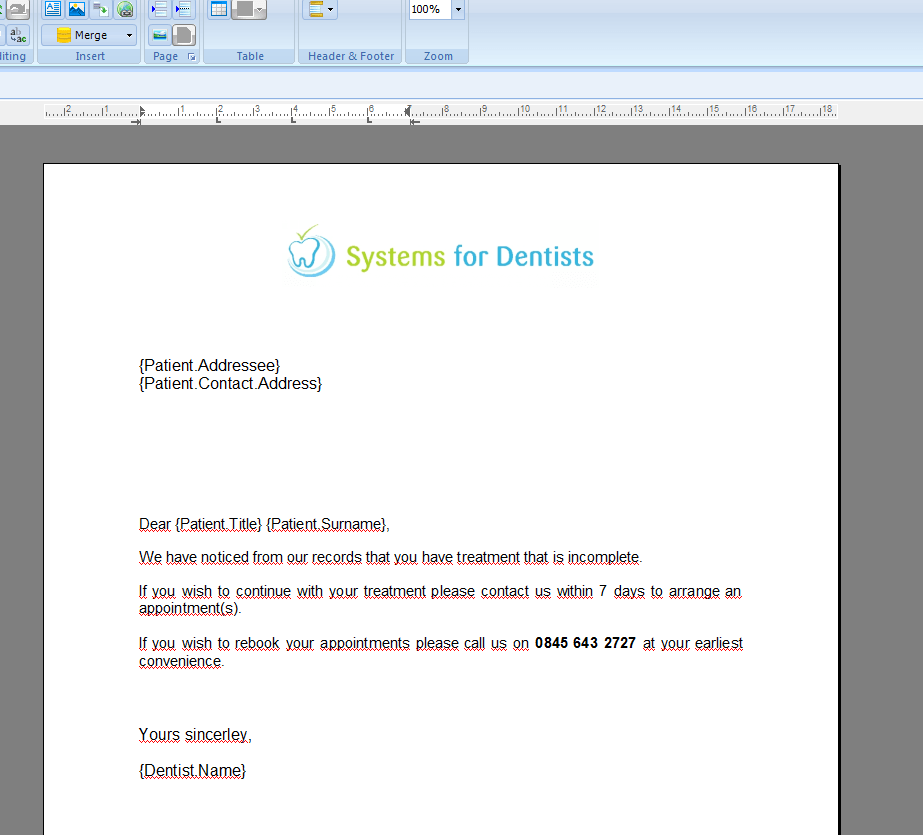Viewport: 923px width, 835px height.
Task: Open the zoom level dropdown
Action: (x=456, y=9)
